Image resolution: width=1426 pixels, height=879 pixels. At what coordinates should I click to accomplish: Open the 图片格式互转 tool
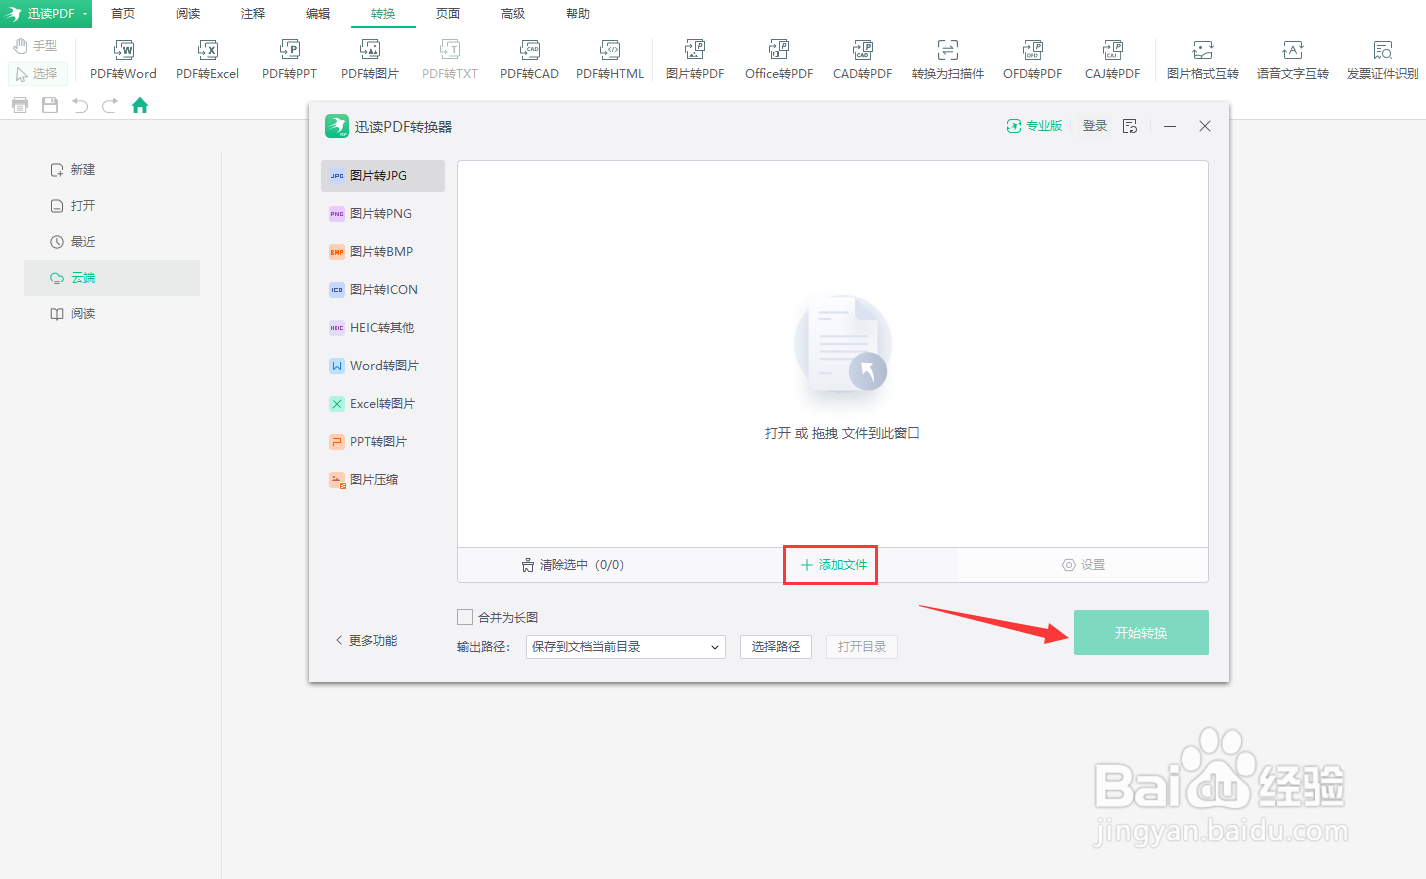pyautogui.click(x=1203, y=60)
